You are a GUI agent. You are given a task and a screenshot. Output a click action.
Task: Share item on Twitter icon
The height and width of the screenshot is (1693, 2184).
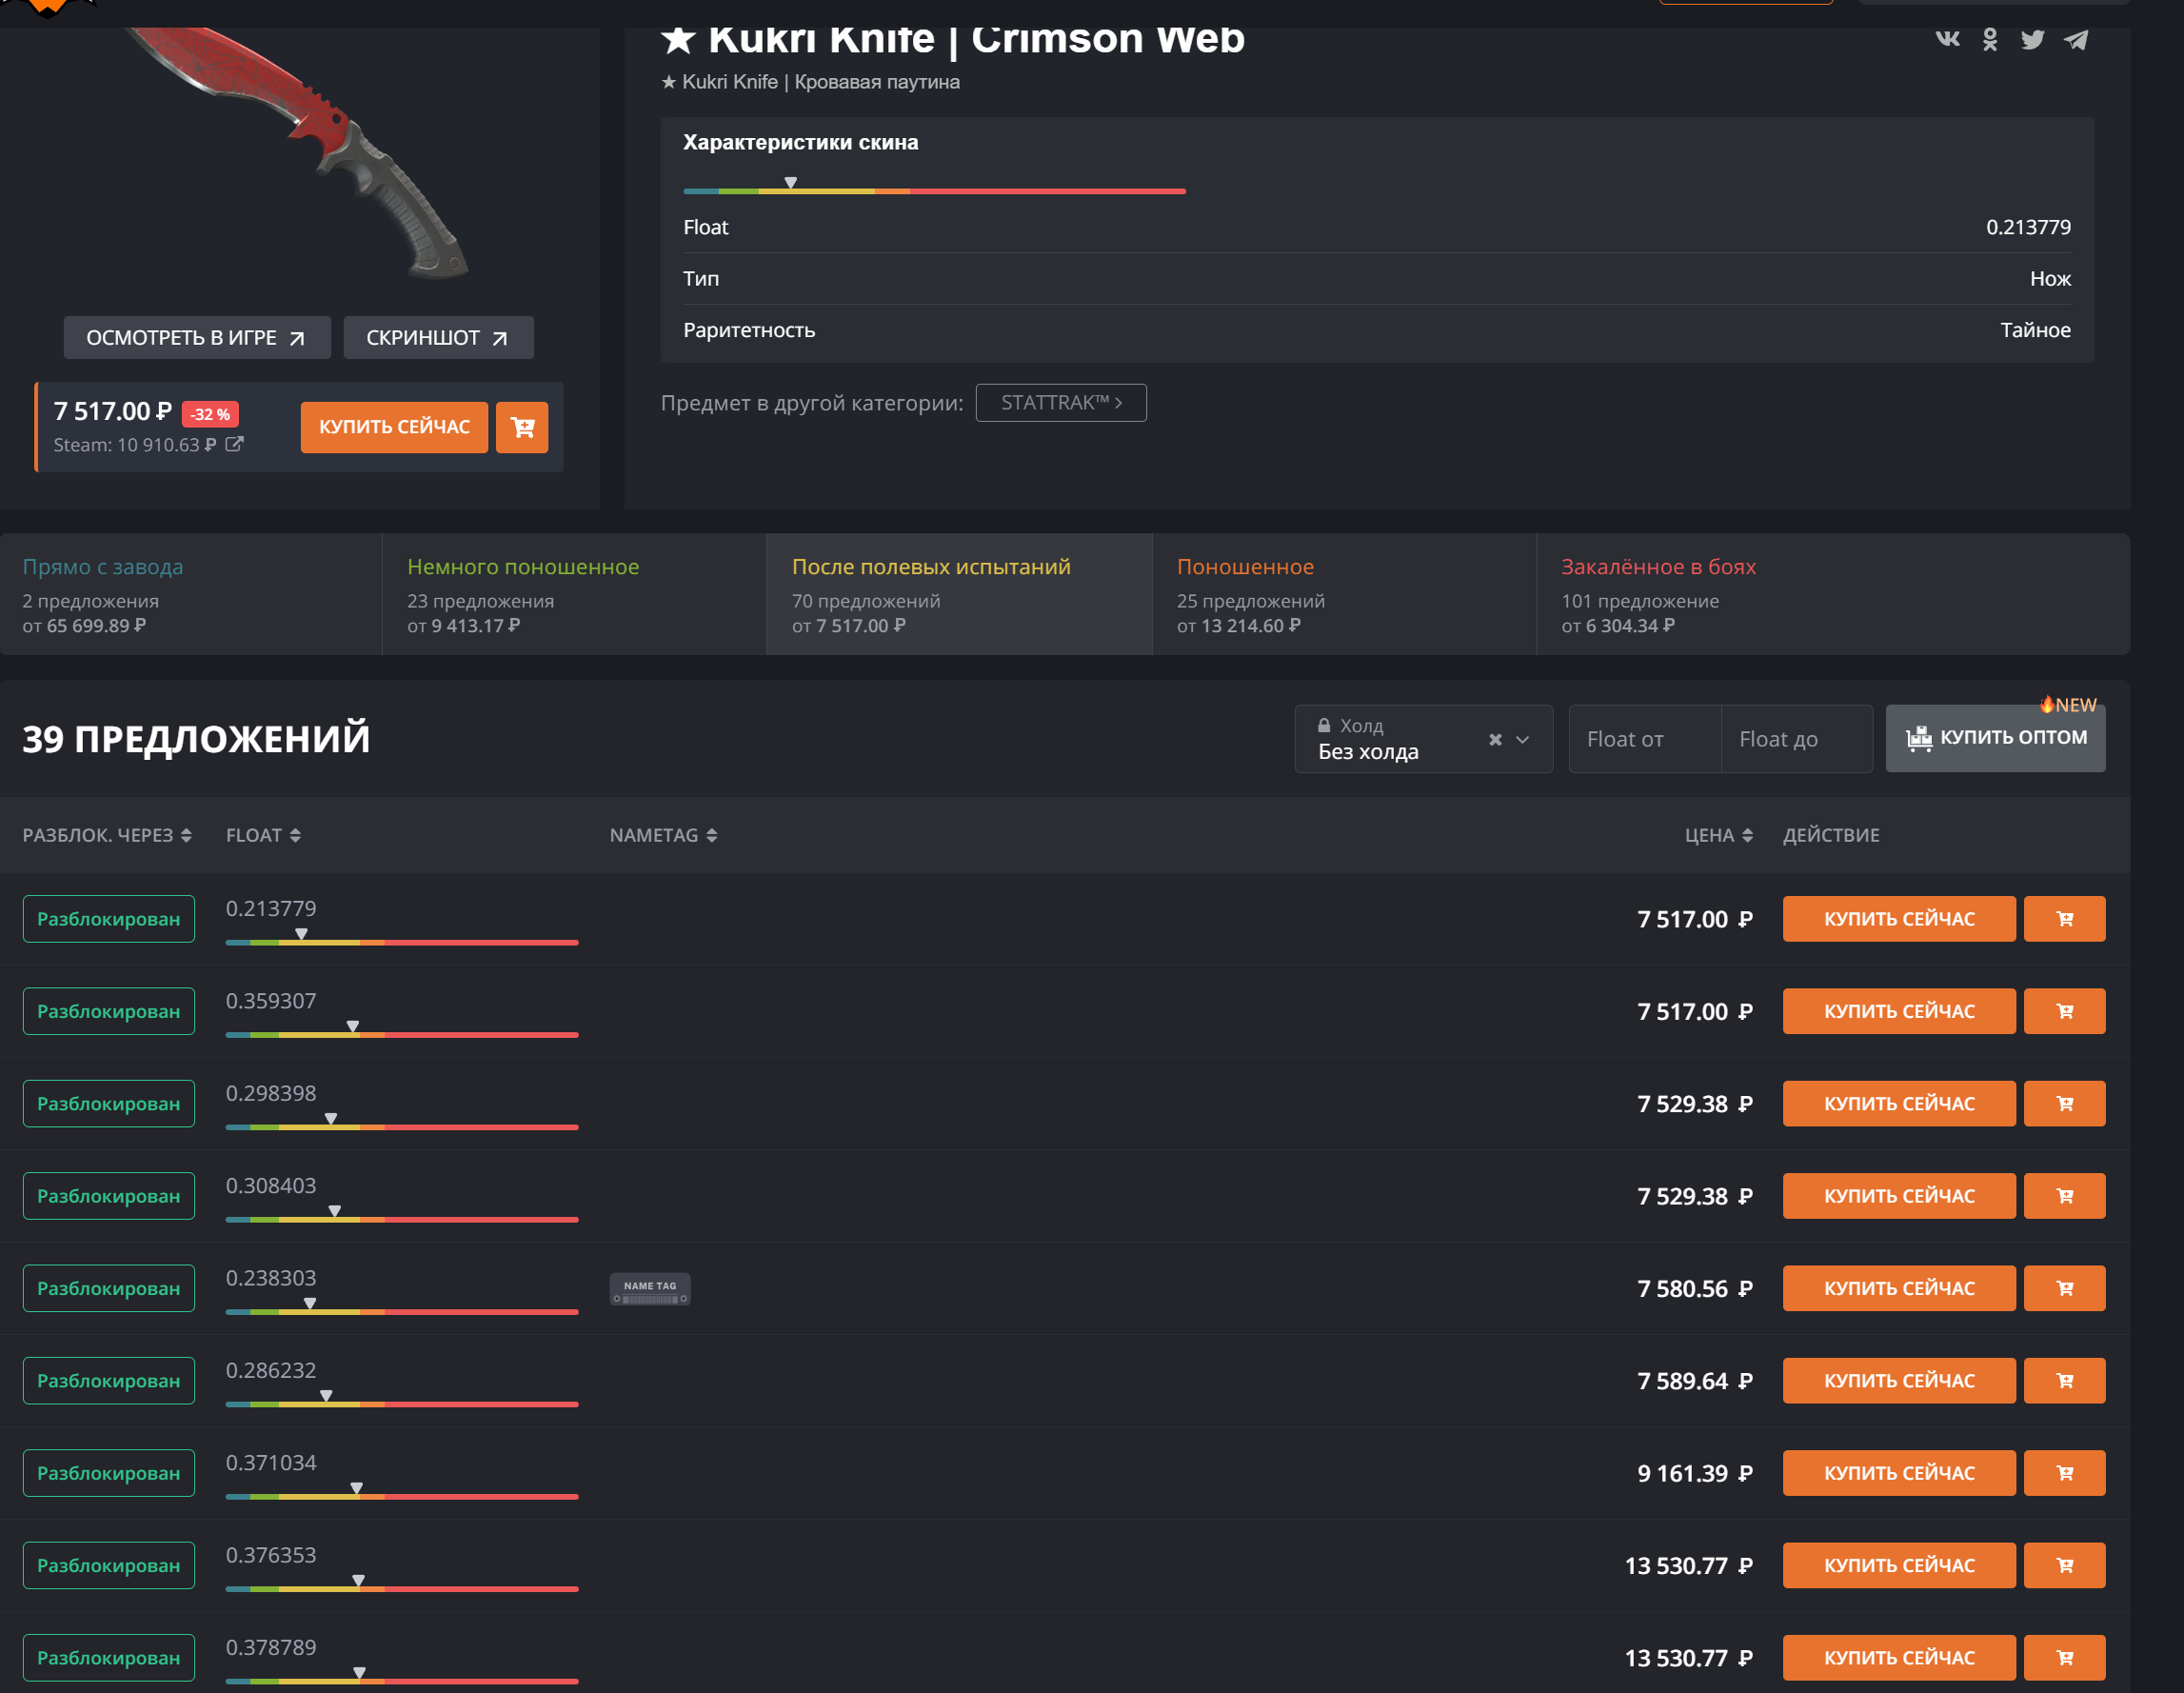tap(2032, 39)
